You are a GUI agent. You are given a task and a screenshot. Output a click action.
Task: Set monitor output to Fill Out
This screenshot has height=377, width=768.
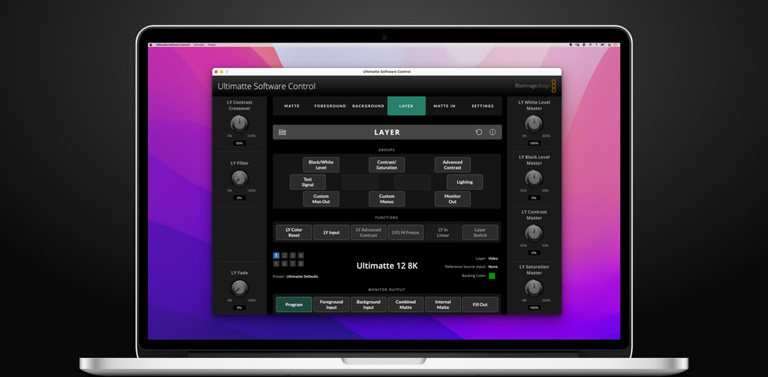(x=480, y=305)
